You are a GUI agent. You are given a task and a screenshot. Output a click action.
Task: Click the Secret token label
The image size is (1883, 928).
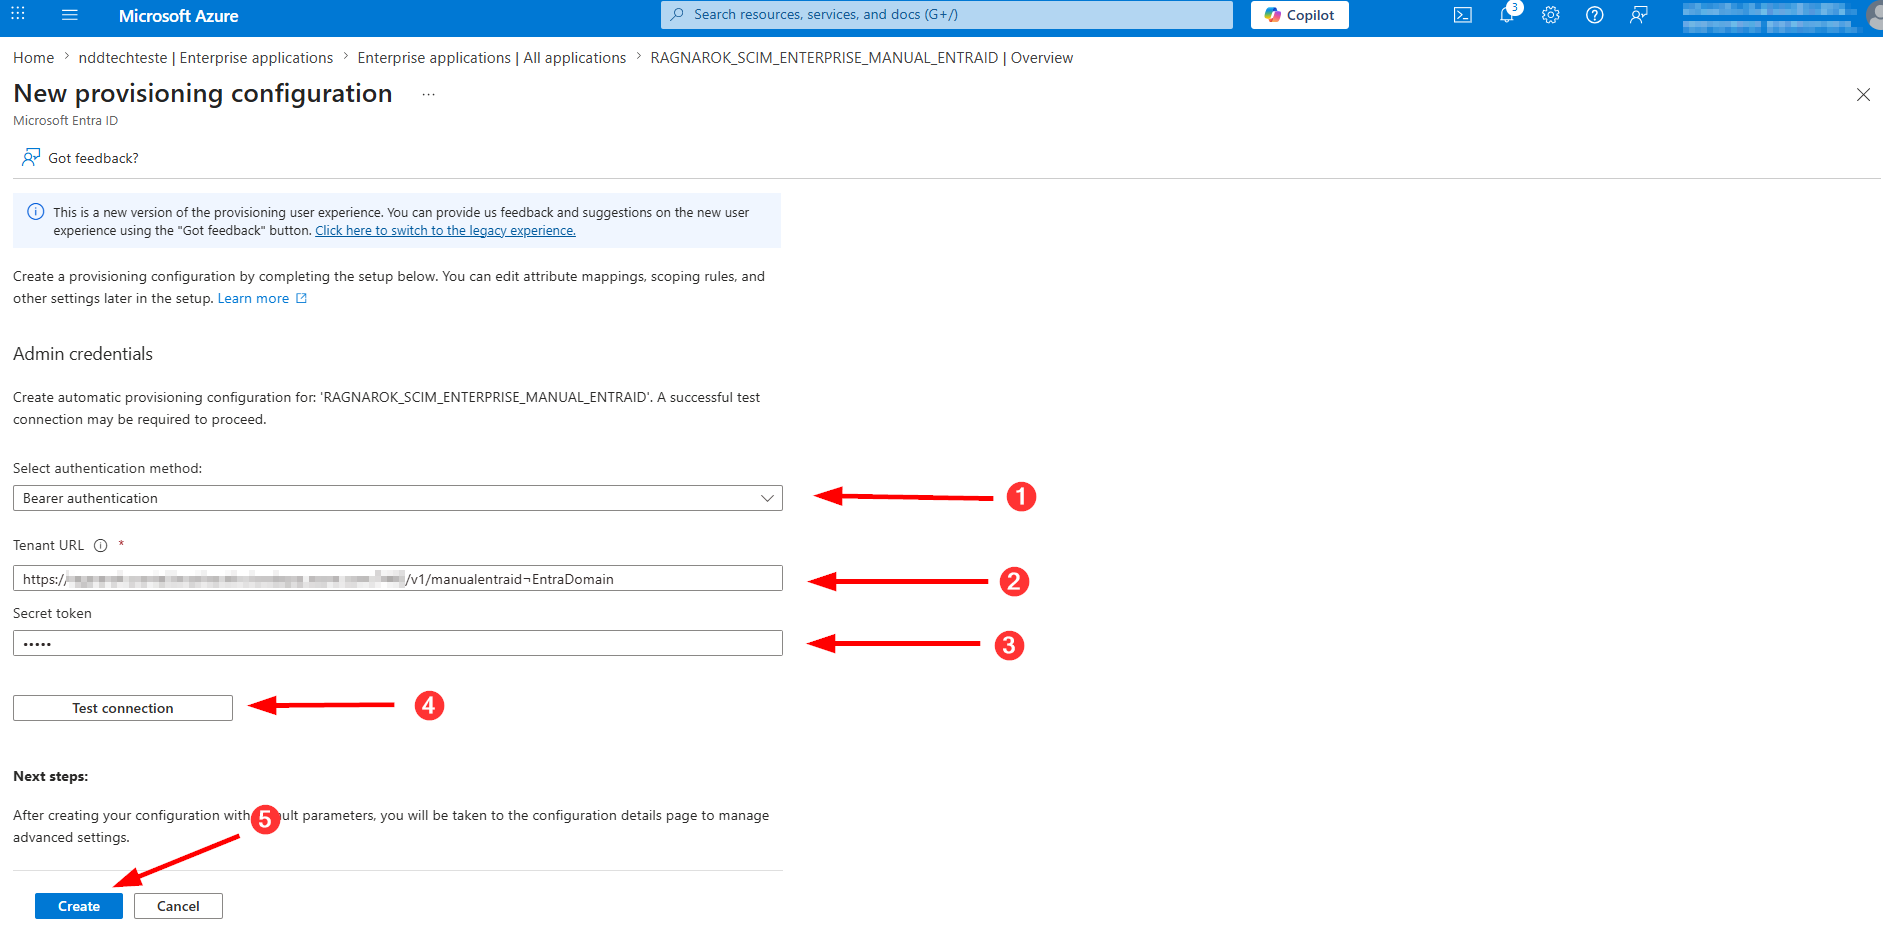point(52,614)
